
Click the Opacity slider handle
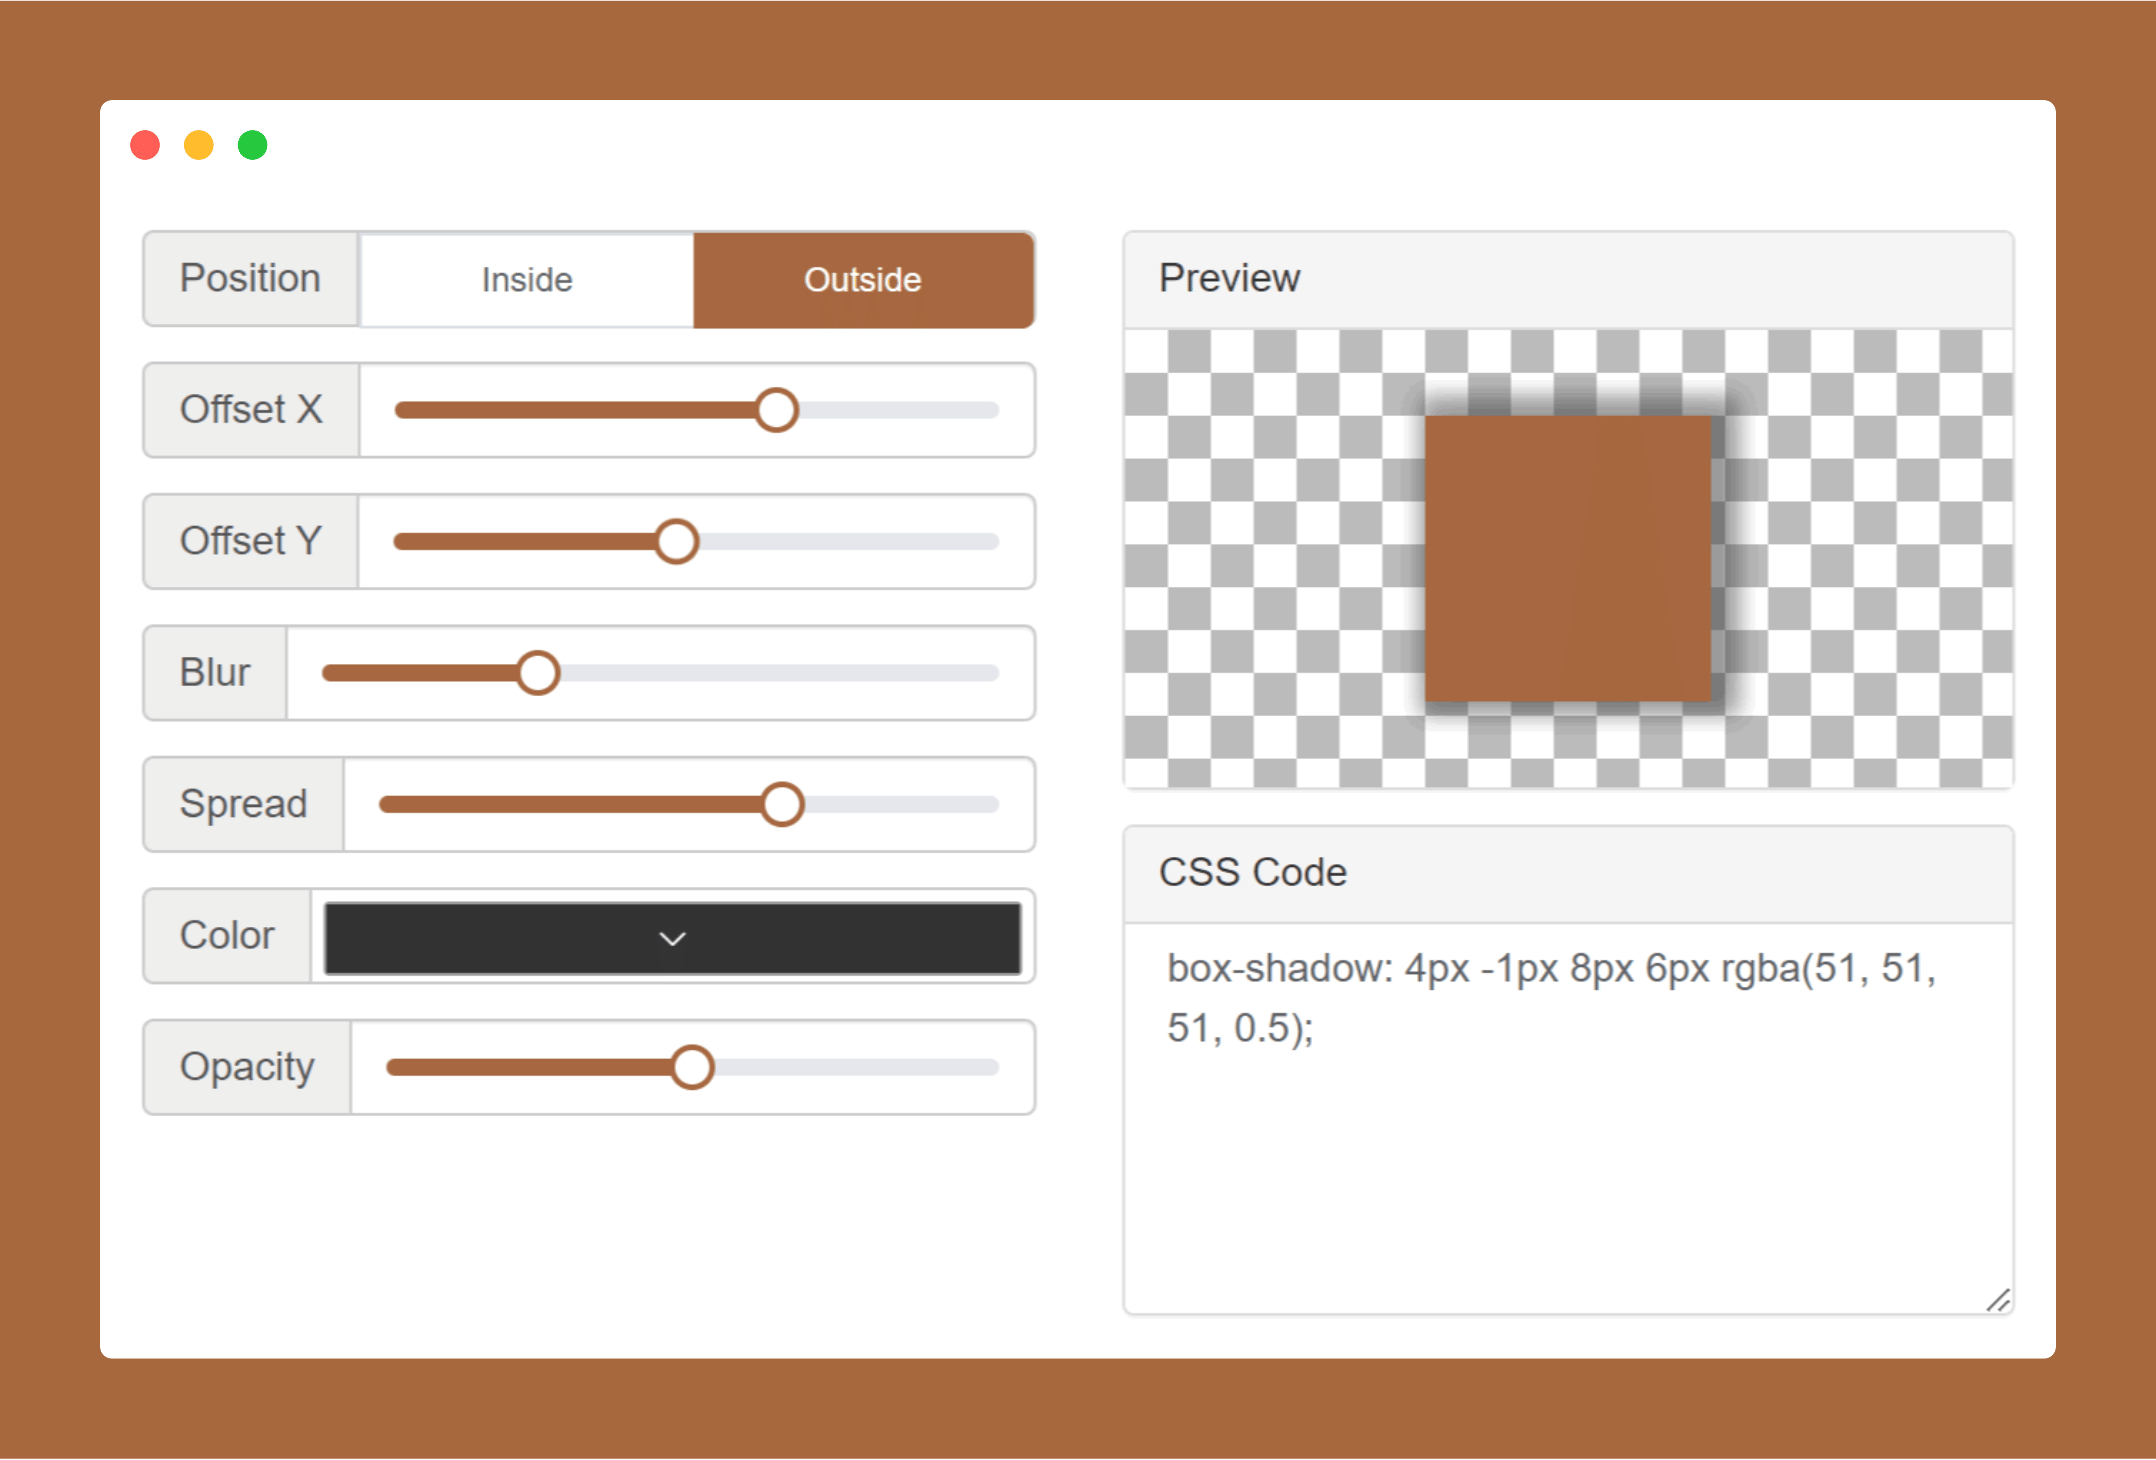[x=692, y=1067]
